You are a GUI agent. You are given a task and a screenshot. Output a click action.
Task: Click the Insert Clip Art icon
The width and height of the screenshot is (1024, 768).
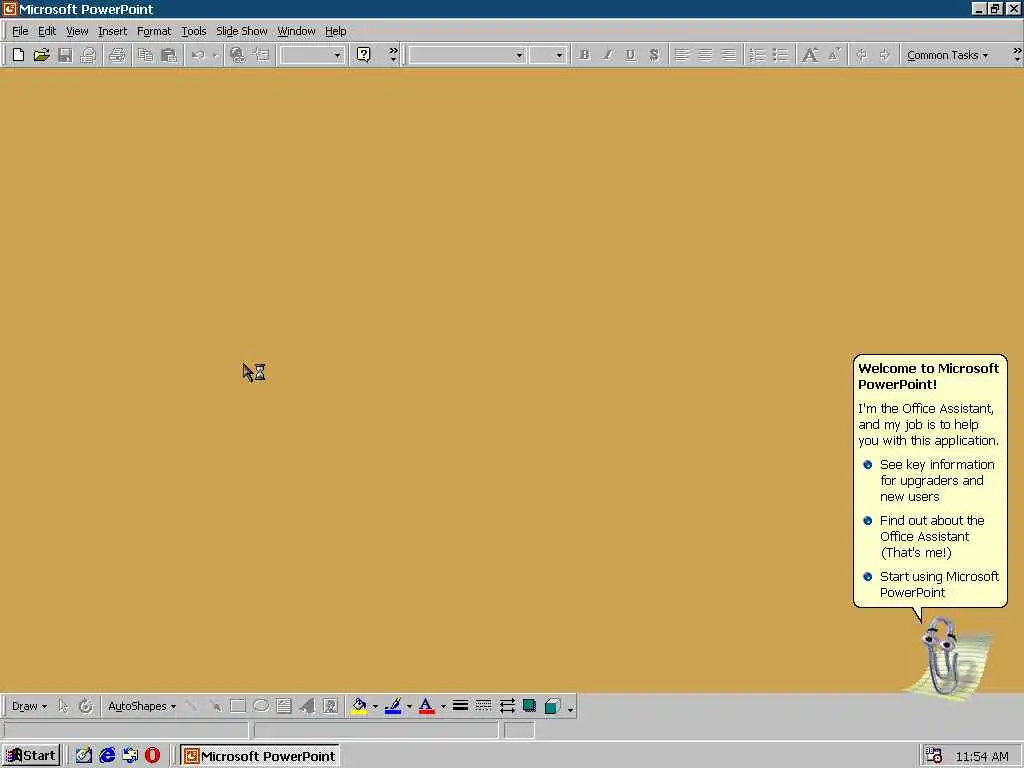tap(330, 706)
